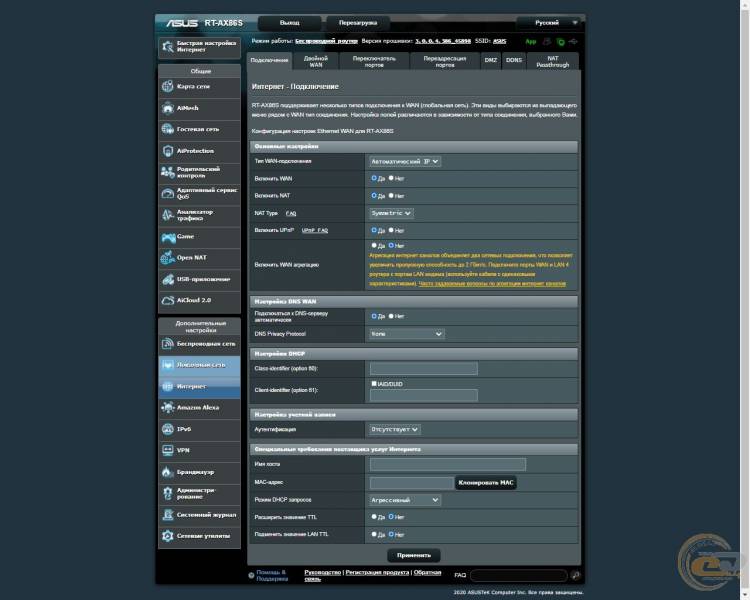Open the NAT Type Symmetric dropdown
Screen dimensions: 750x600
(391, 213)
